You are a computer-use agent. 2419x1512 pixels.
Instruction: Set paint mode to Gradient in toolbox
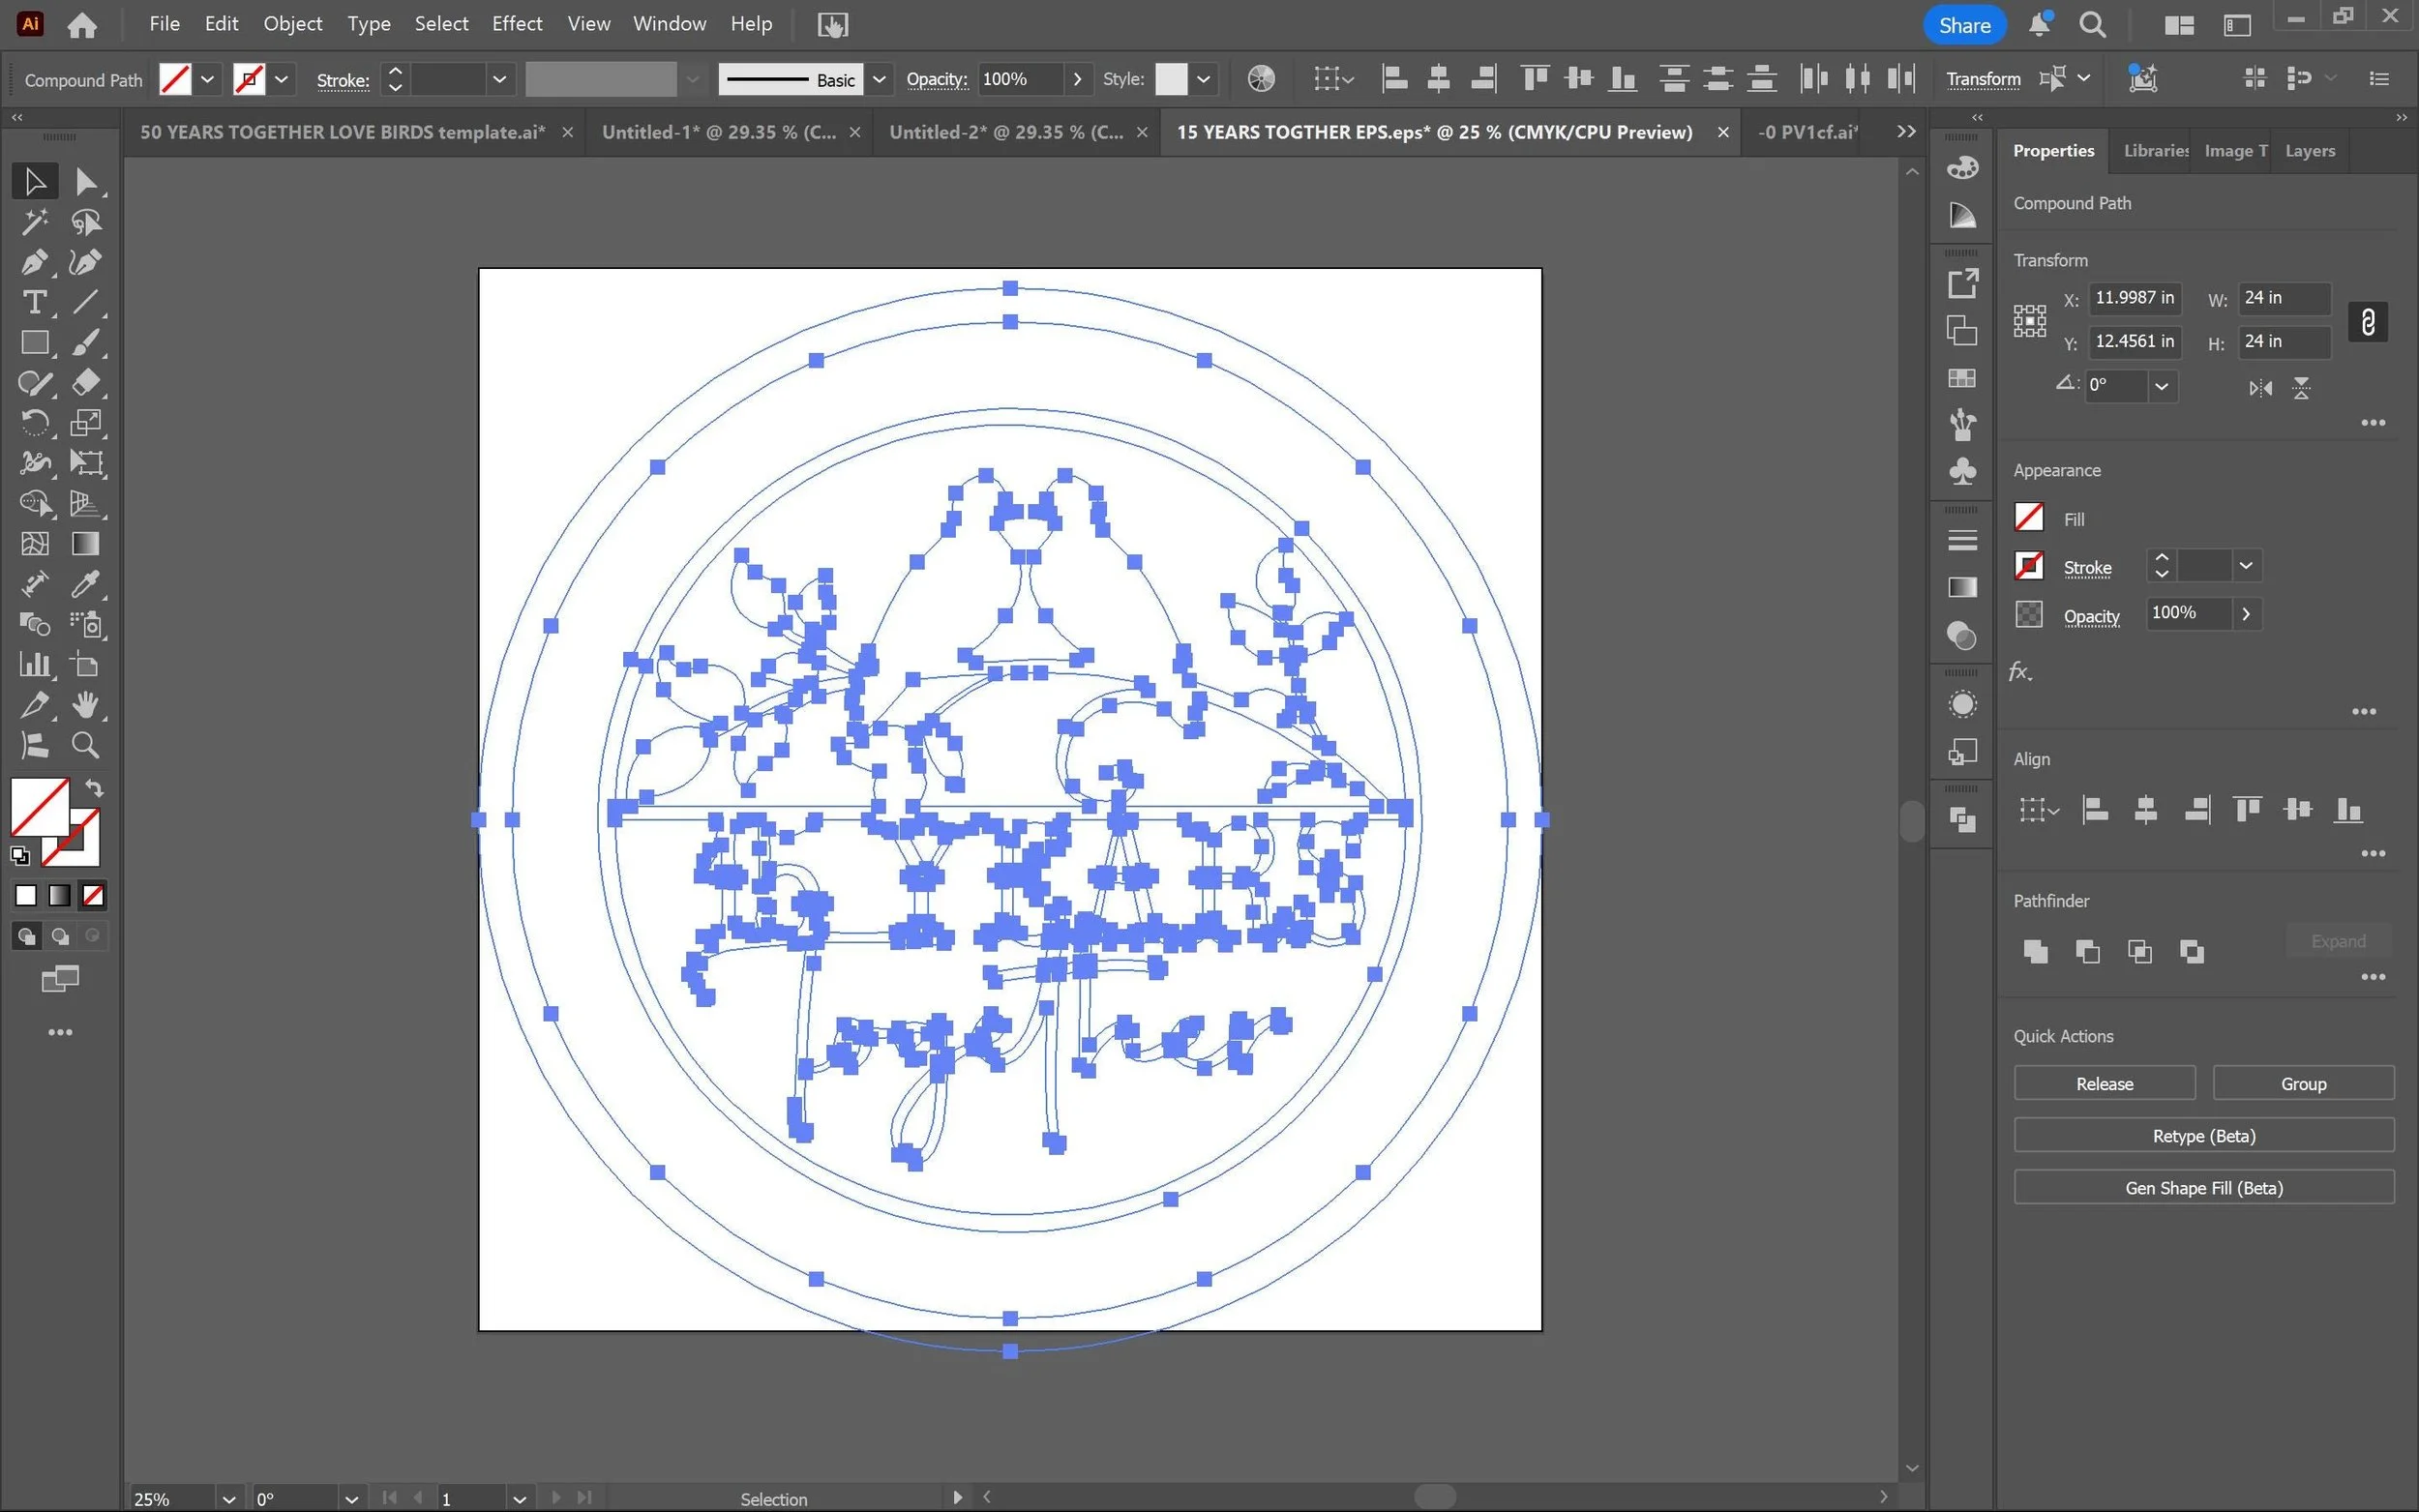click(60, 896)
